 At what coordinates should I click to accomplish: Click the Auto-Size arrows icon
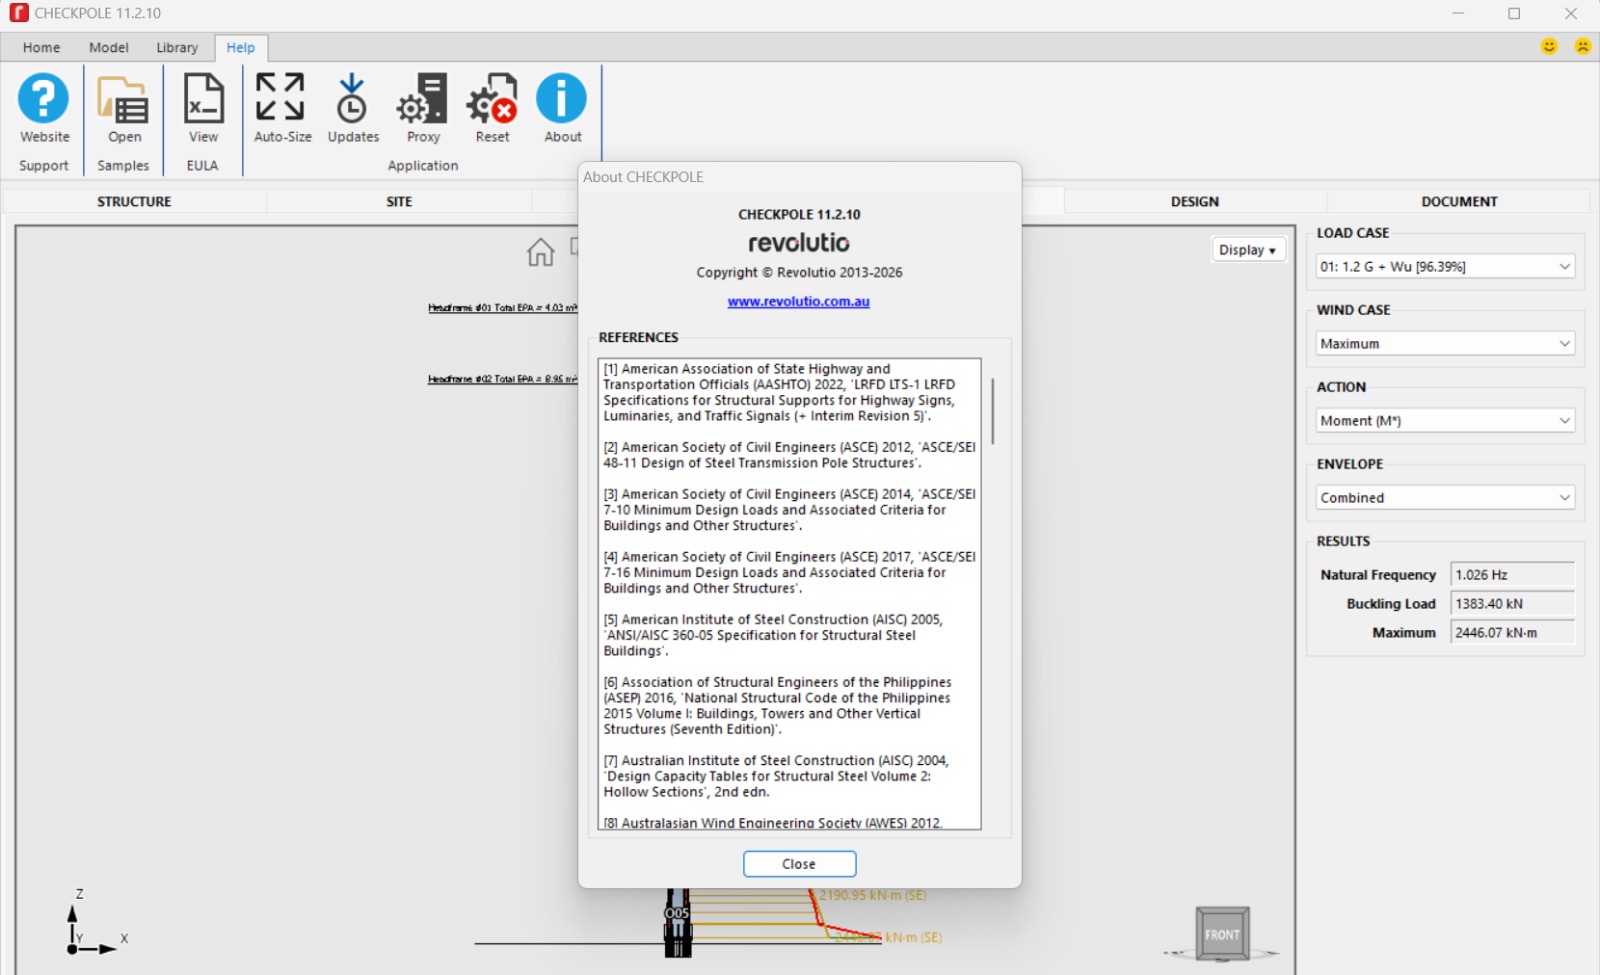281,98
